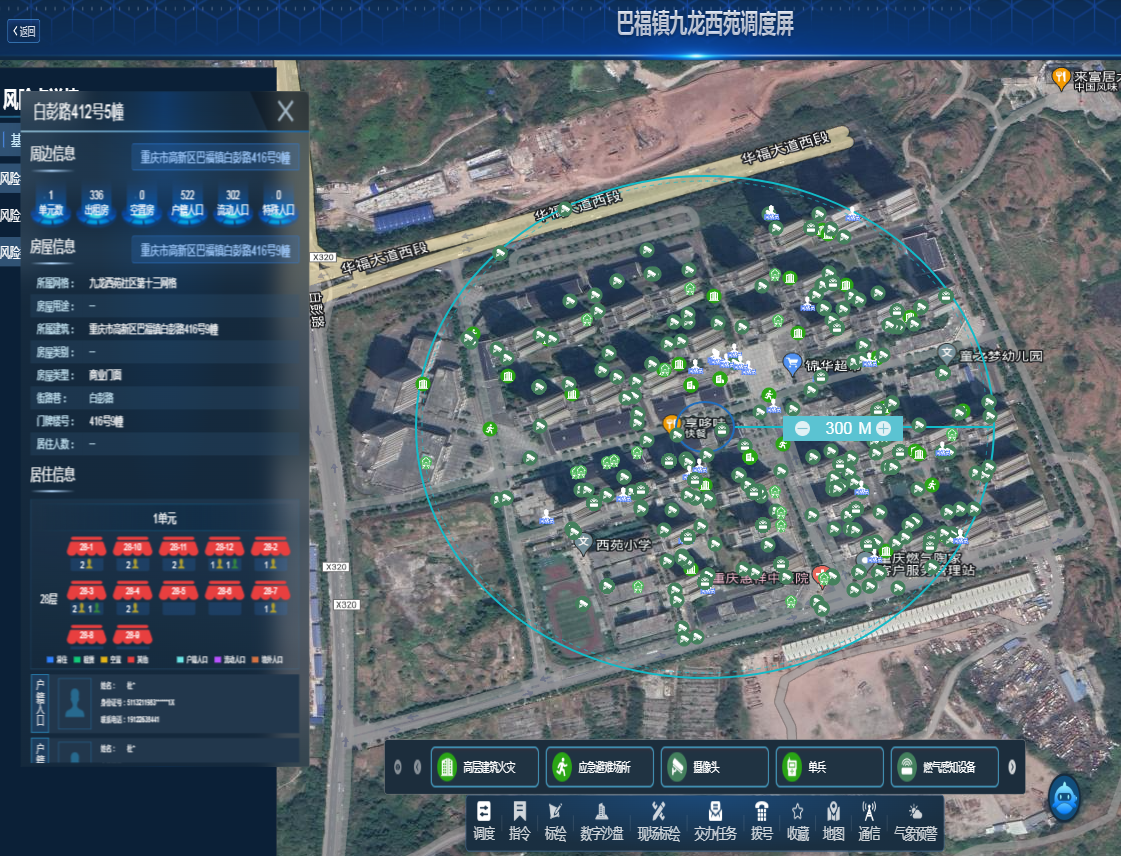Toggle the 高层建筑火灾 layer

pyautogui.click(x=486, y=767)
